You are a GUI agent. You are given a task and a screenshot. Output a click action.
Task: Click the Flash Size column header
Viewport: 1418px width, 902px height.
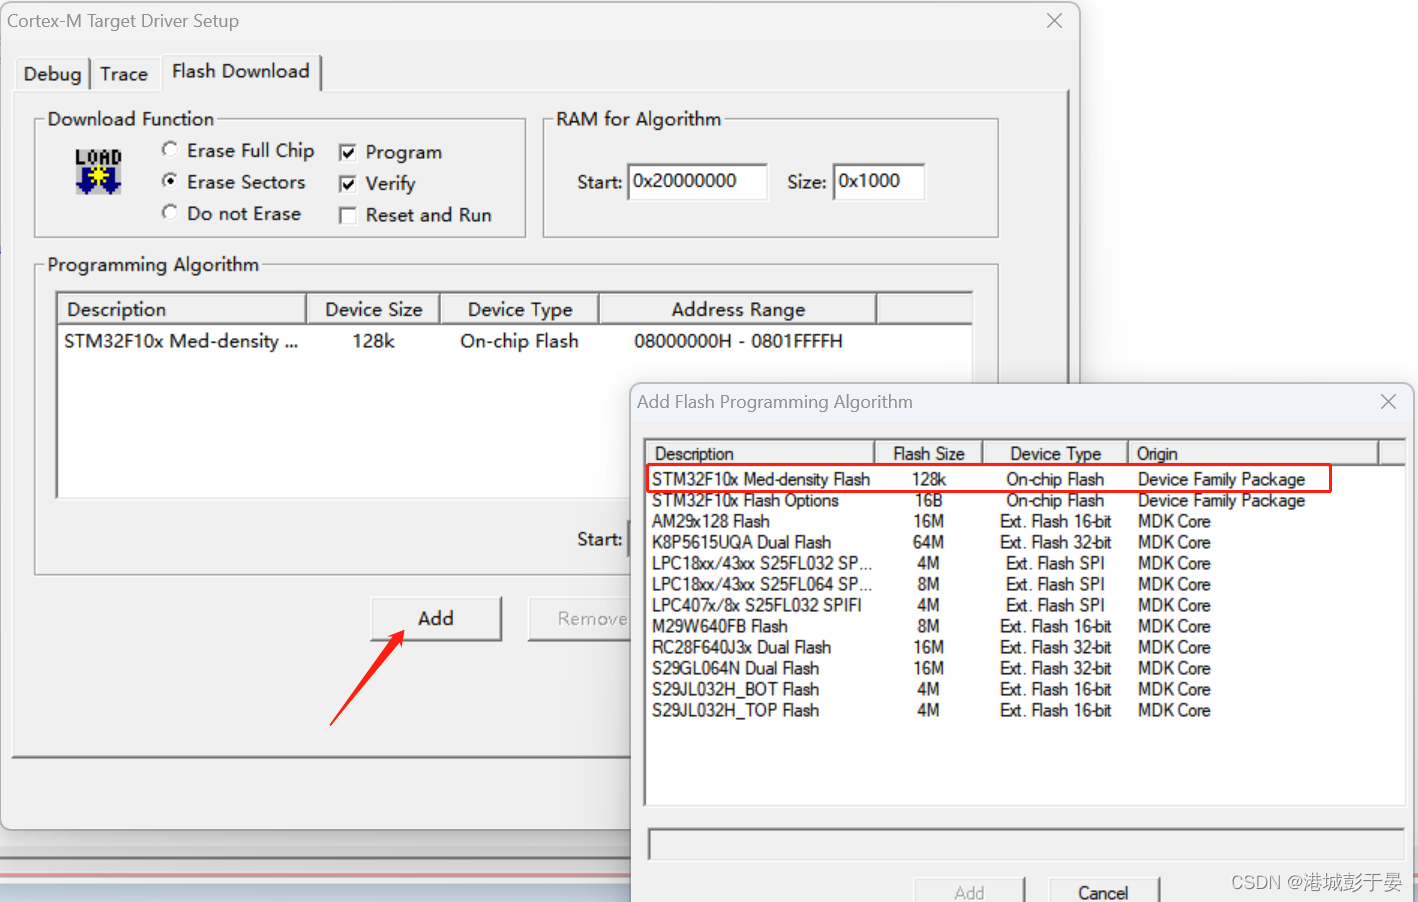click(928, 452)
